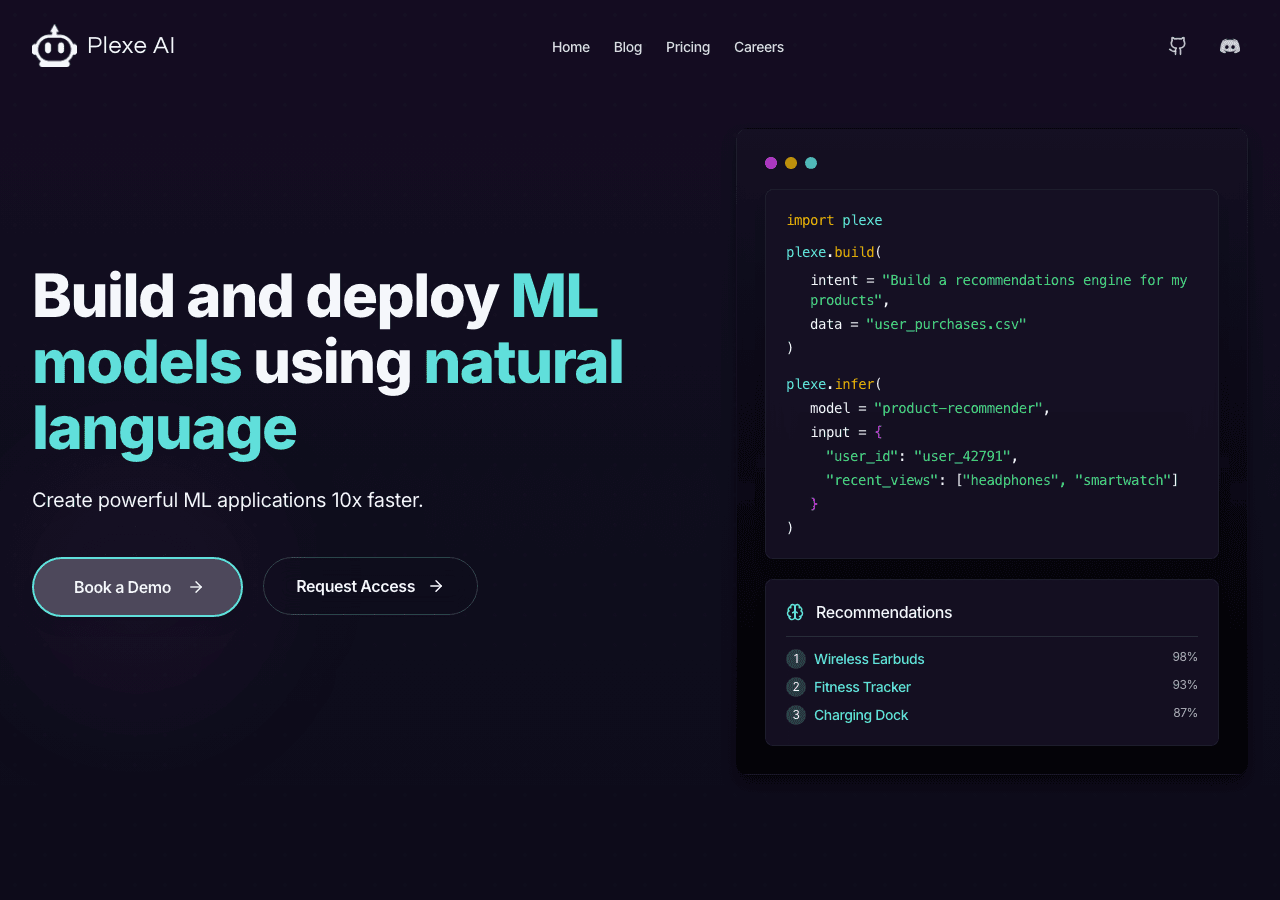Click the plexe.infer( code line
1280x900 pixels.
(x=834, y=384)
